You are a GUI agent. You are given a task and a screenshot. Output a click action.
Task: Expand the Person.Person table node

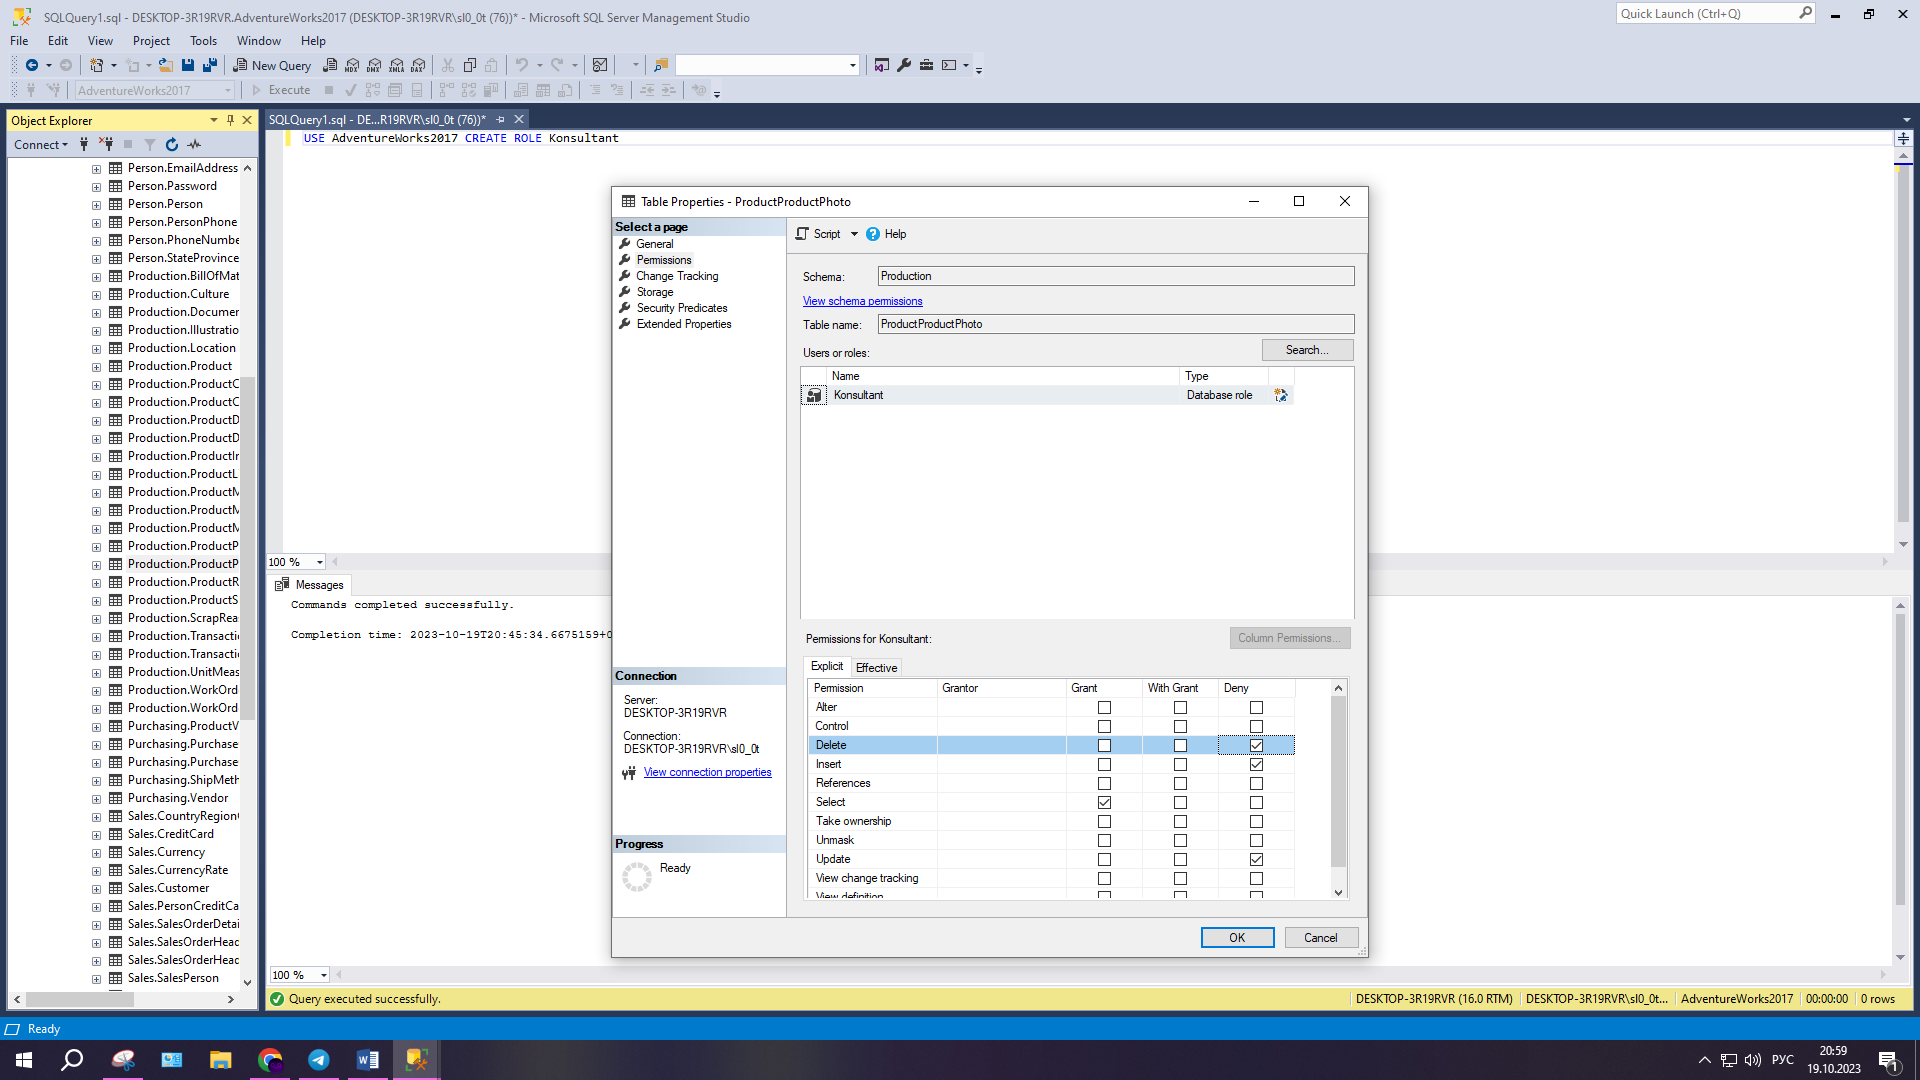[x=97, y=205]
